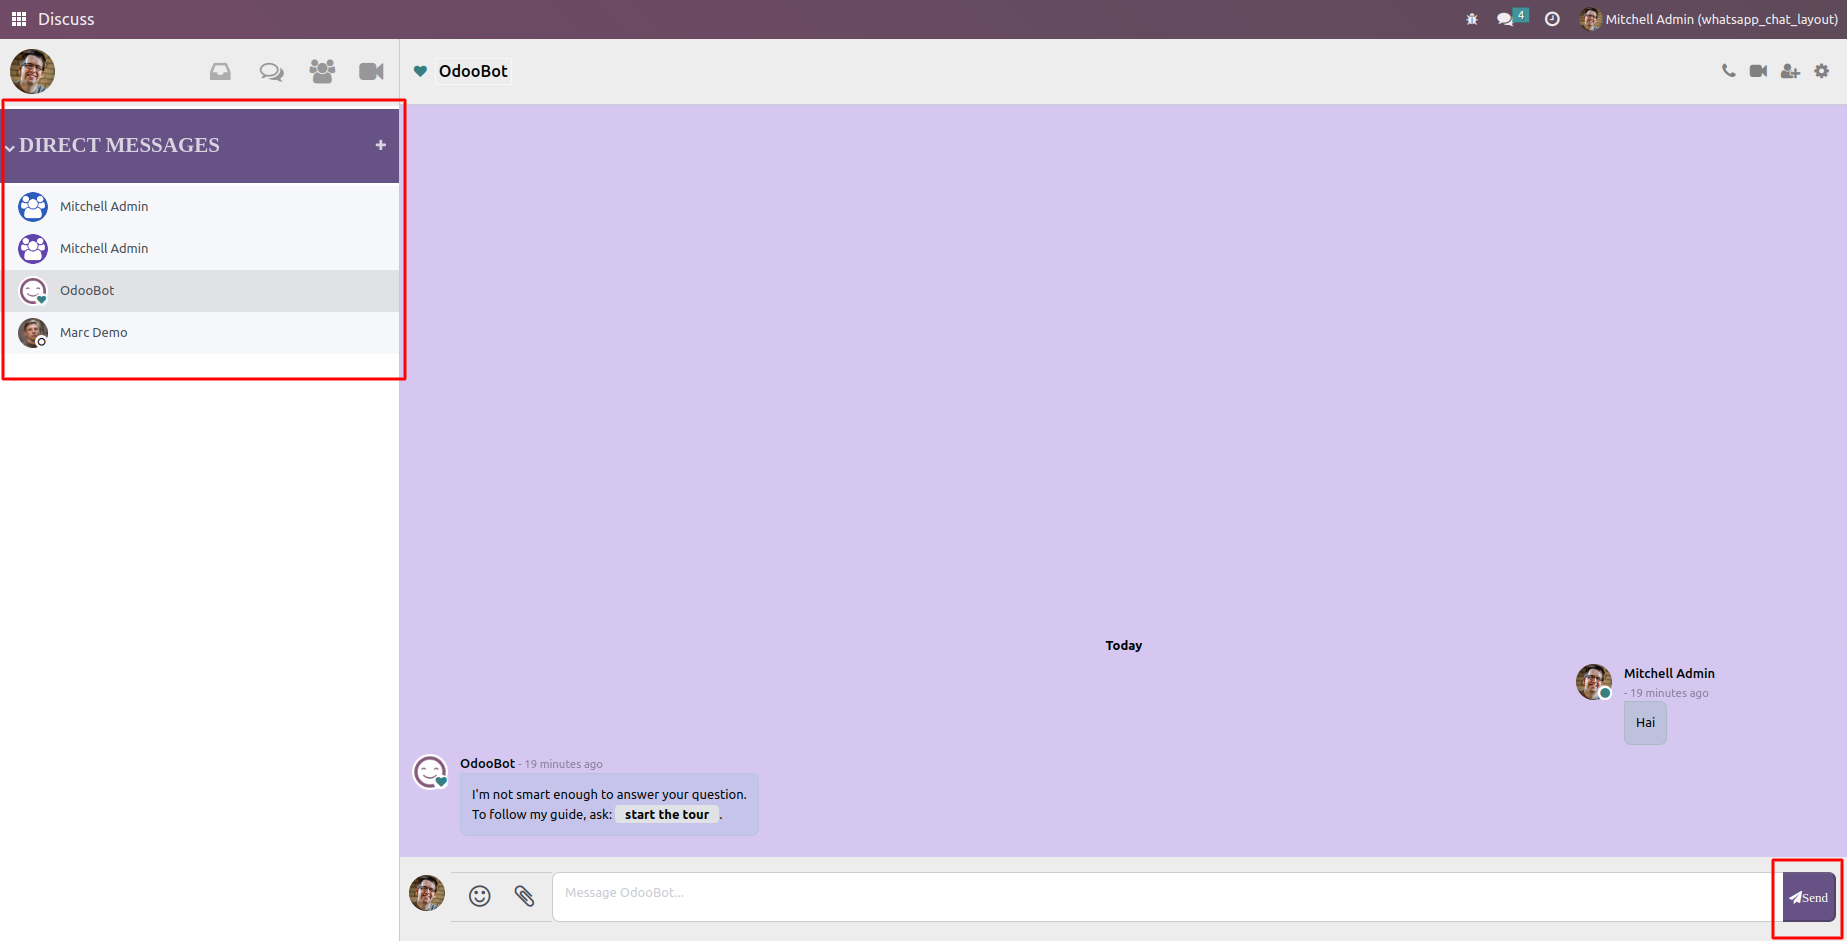Screen dimensions: 1847x941
Task: Open the chats speech-bubble icon in sidebar
Action: tap(271, 71)
